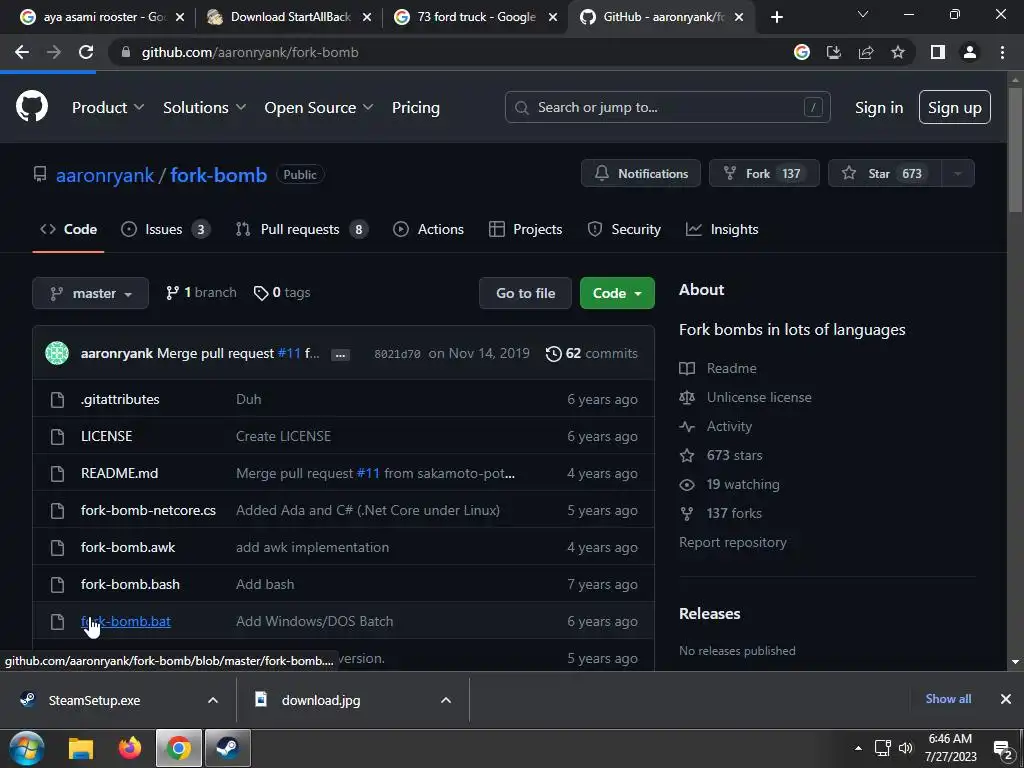Switch to the Issues tab
The width and height of the screenshot is (1024, 768).
tap(166, 229)
